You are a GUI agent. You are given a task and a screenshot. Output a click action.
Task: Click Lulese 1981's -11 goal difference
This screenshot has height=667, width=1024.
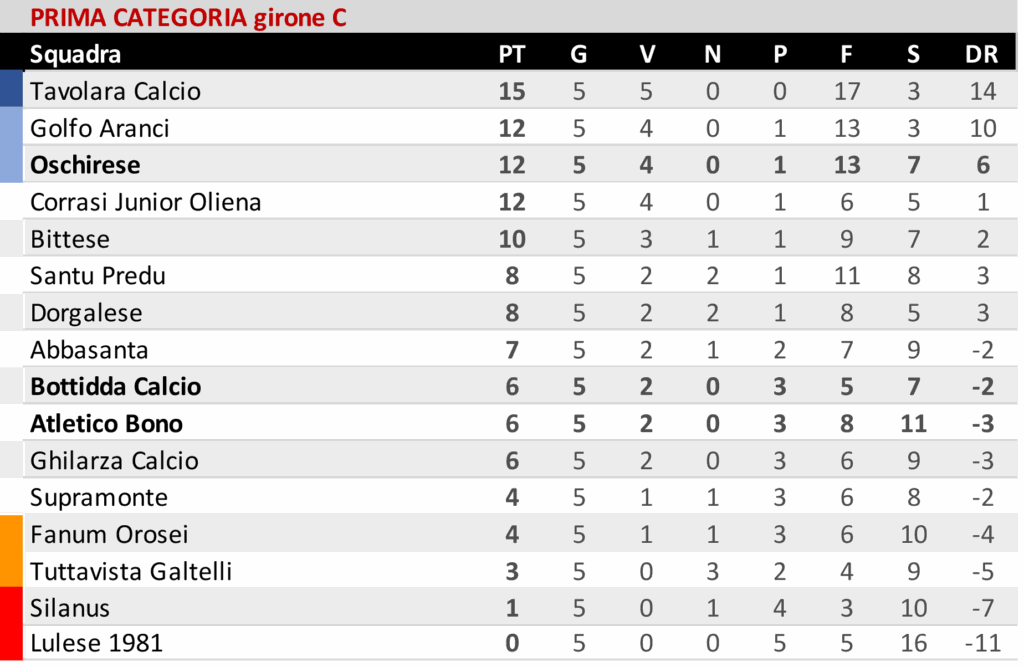(x=982, y=643)
